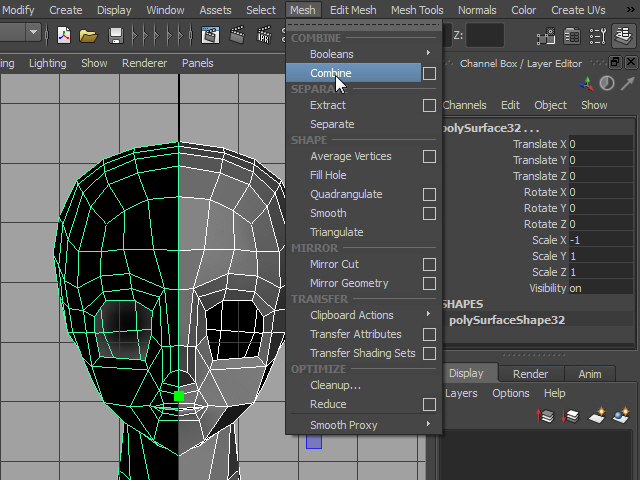The height and width of the screenshot is (480, 640).
Task: Open Quadrangulate options box
Action: (429, 194)
